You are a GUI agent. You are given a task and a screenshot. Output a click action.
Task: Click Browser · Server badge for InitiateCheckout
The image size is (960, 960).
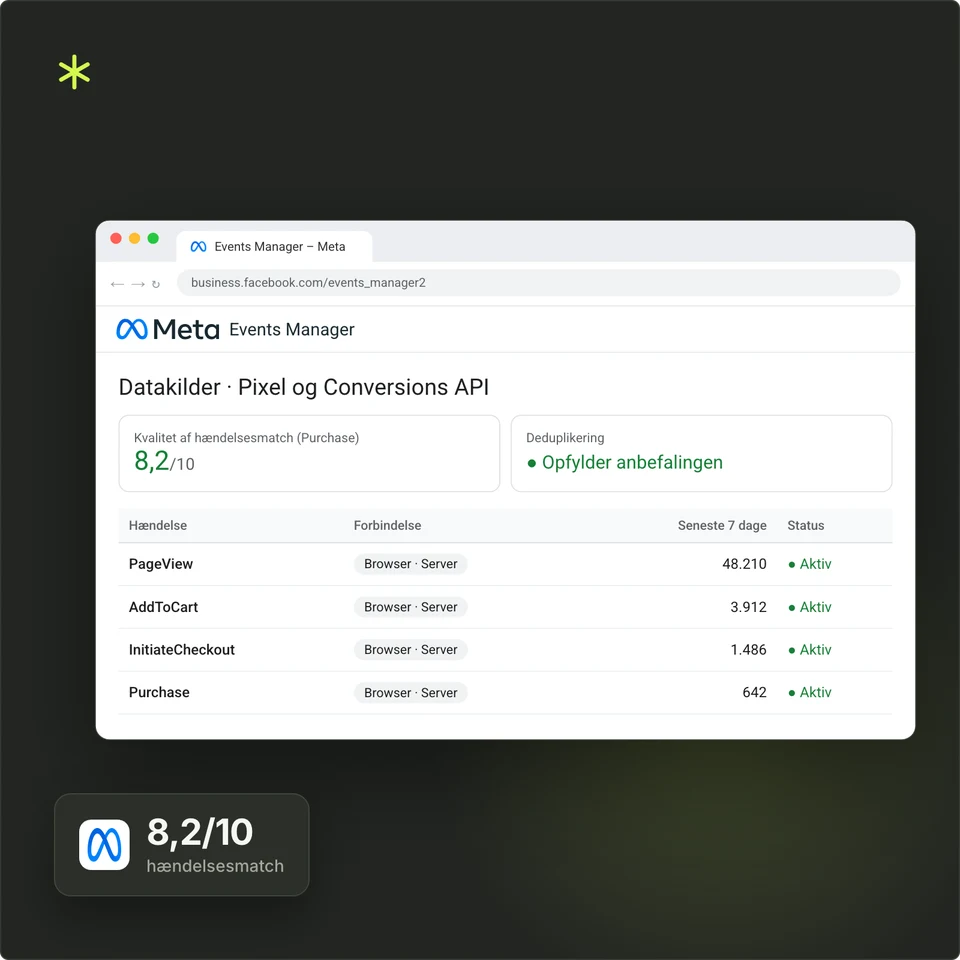tap(411, 650)
